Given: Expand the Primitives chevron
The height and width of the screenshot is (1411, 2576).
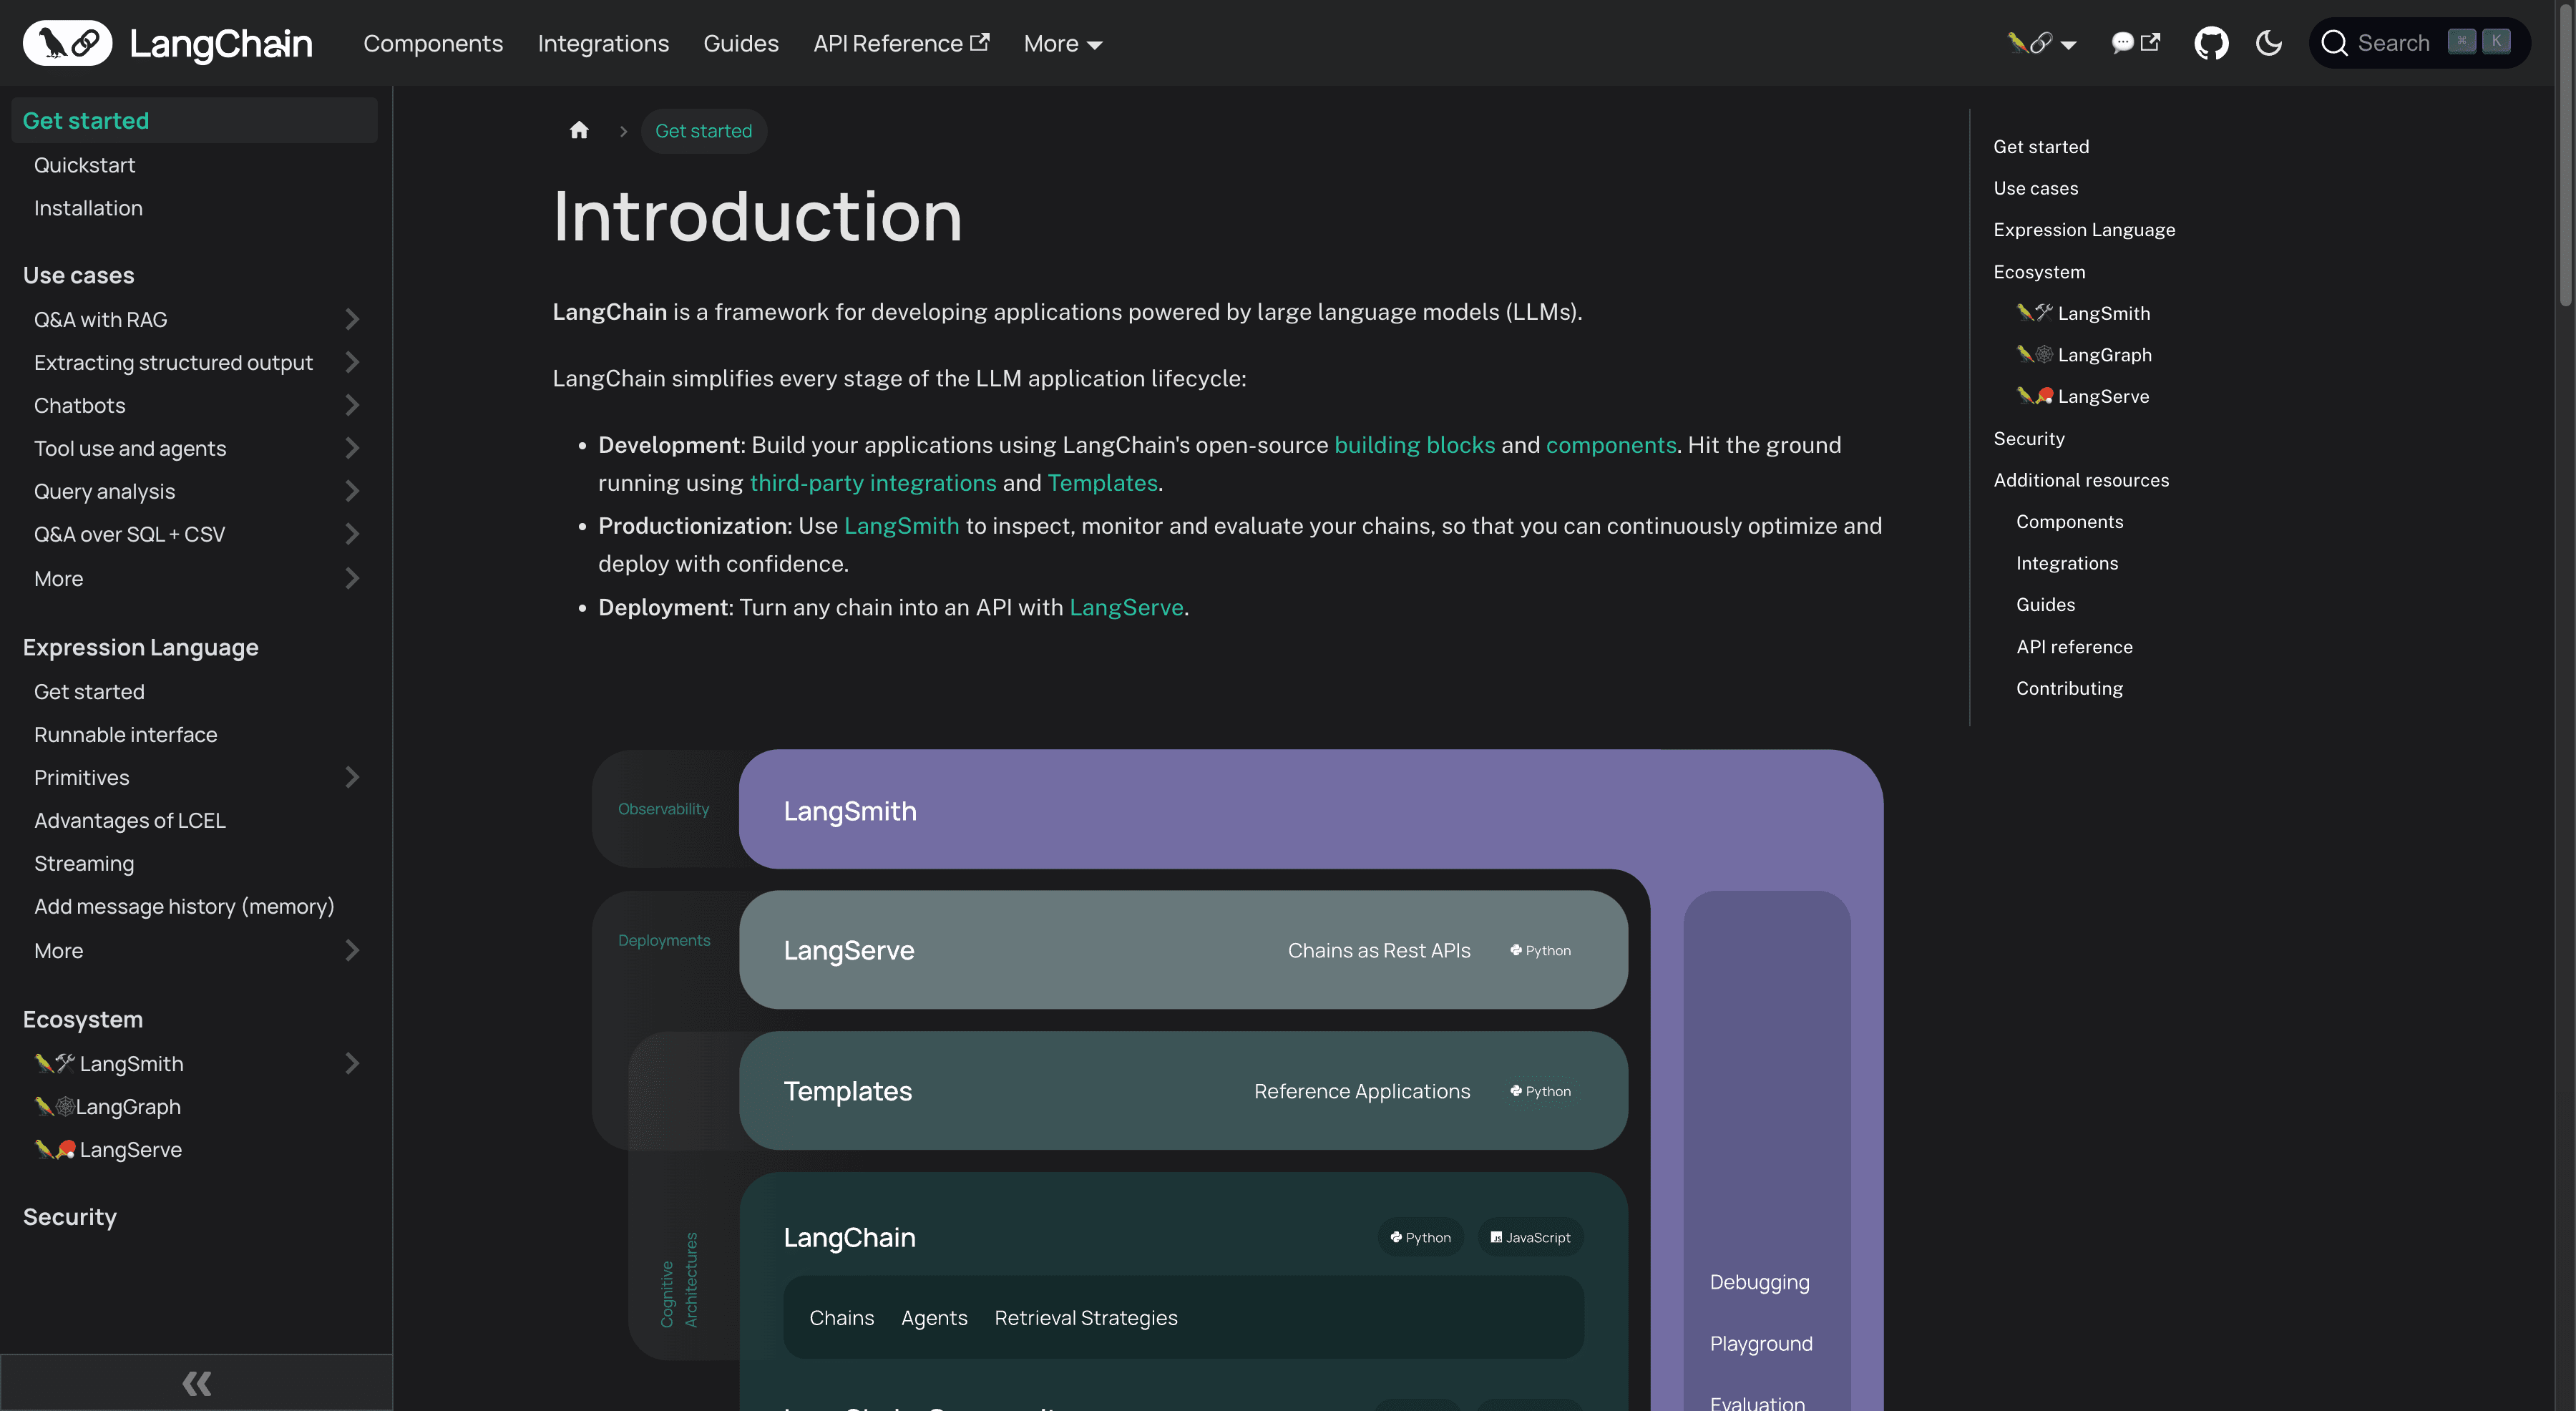Looking at the screenshot, I should coord(352,777).
